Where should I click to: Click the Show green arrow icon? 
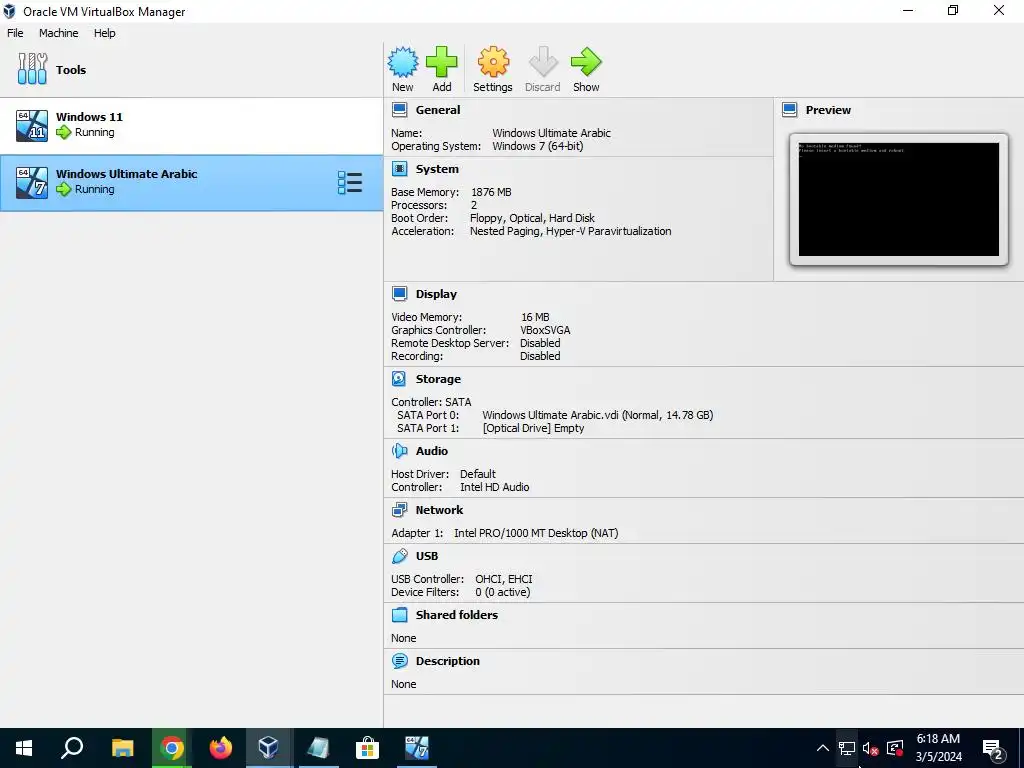coord(586,62)
